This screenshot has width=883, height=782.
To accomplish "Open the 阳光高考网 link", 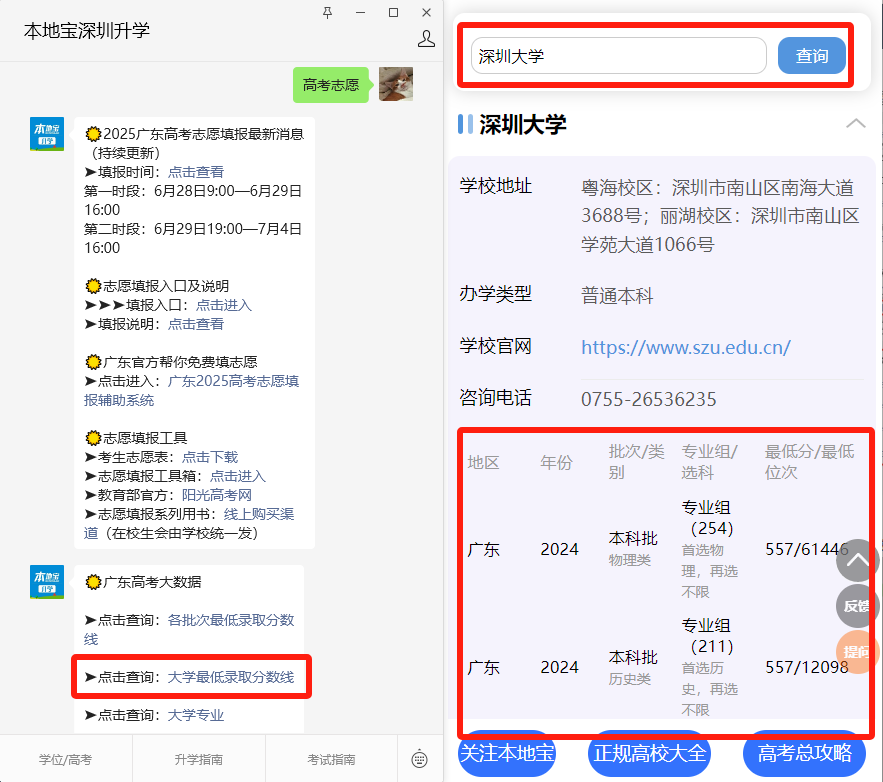I will click(217, 495).
